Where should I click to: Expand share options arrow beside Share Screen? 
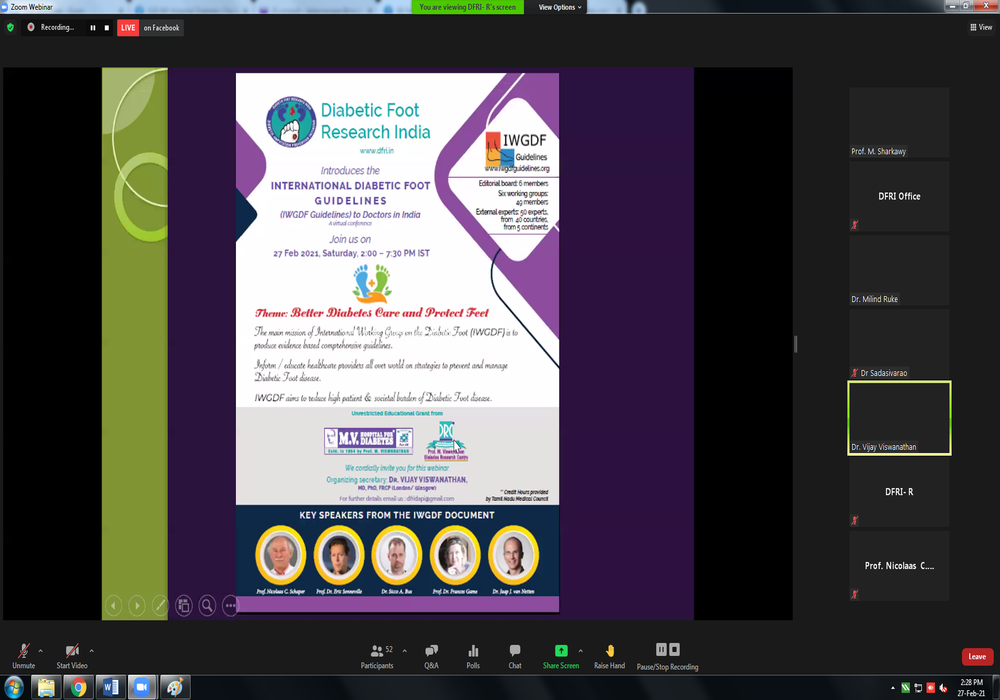click(x=580, y=650)
